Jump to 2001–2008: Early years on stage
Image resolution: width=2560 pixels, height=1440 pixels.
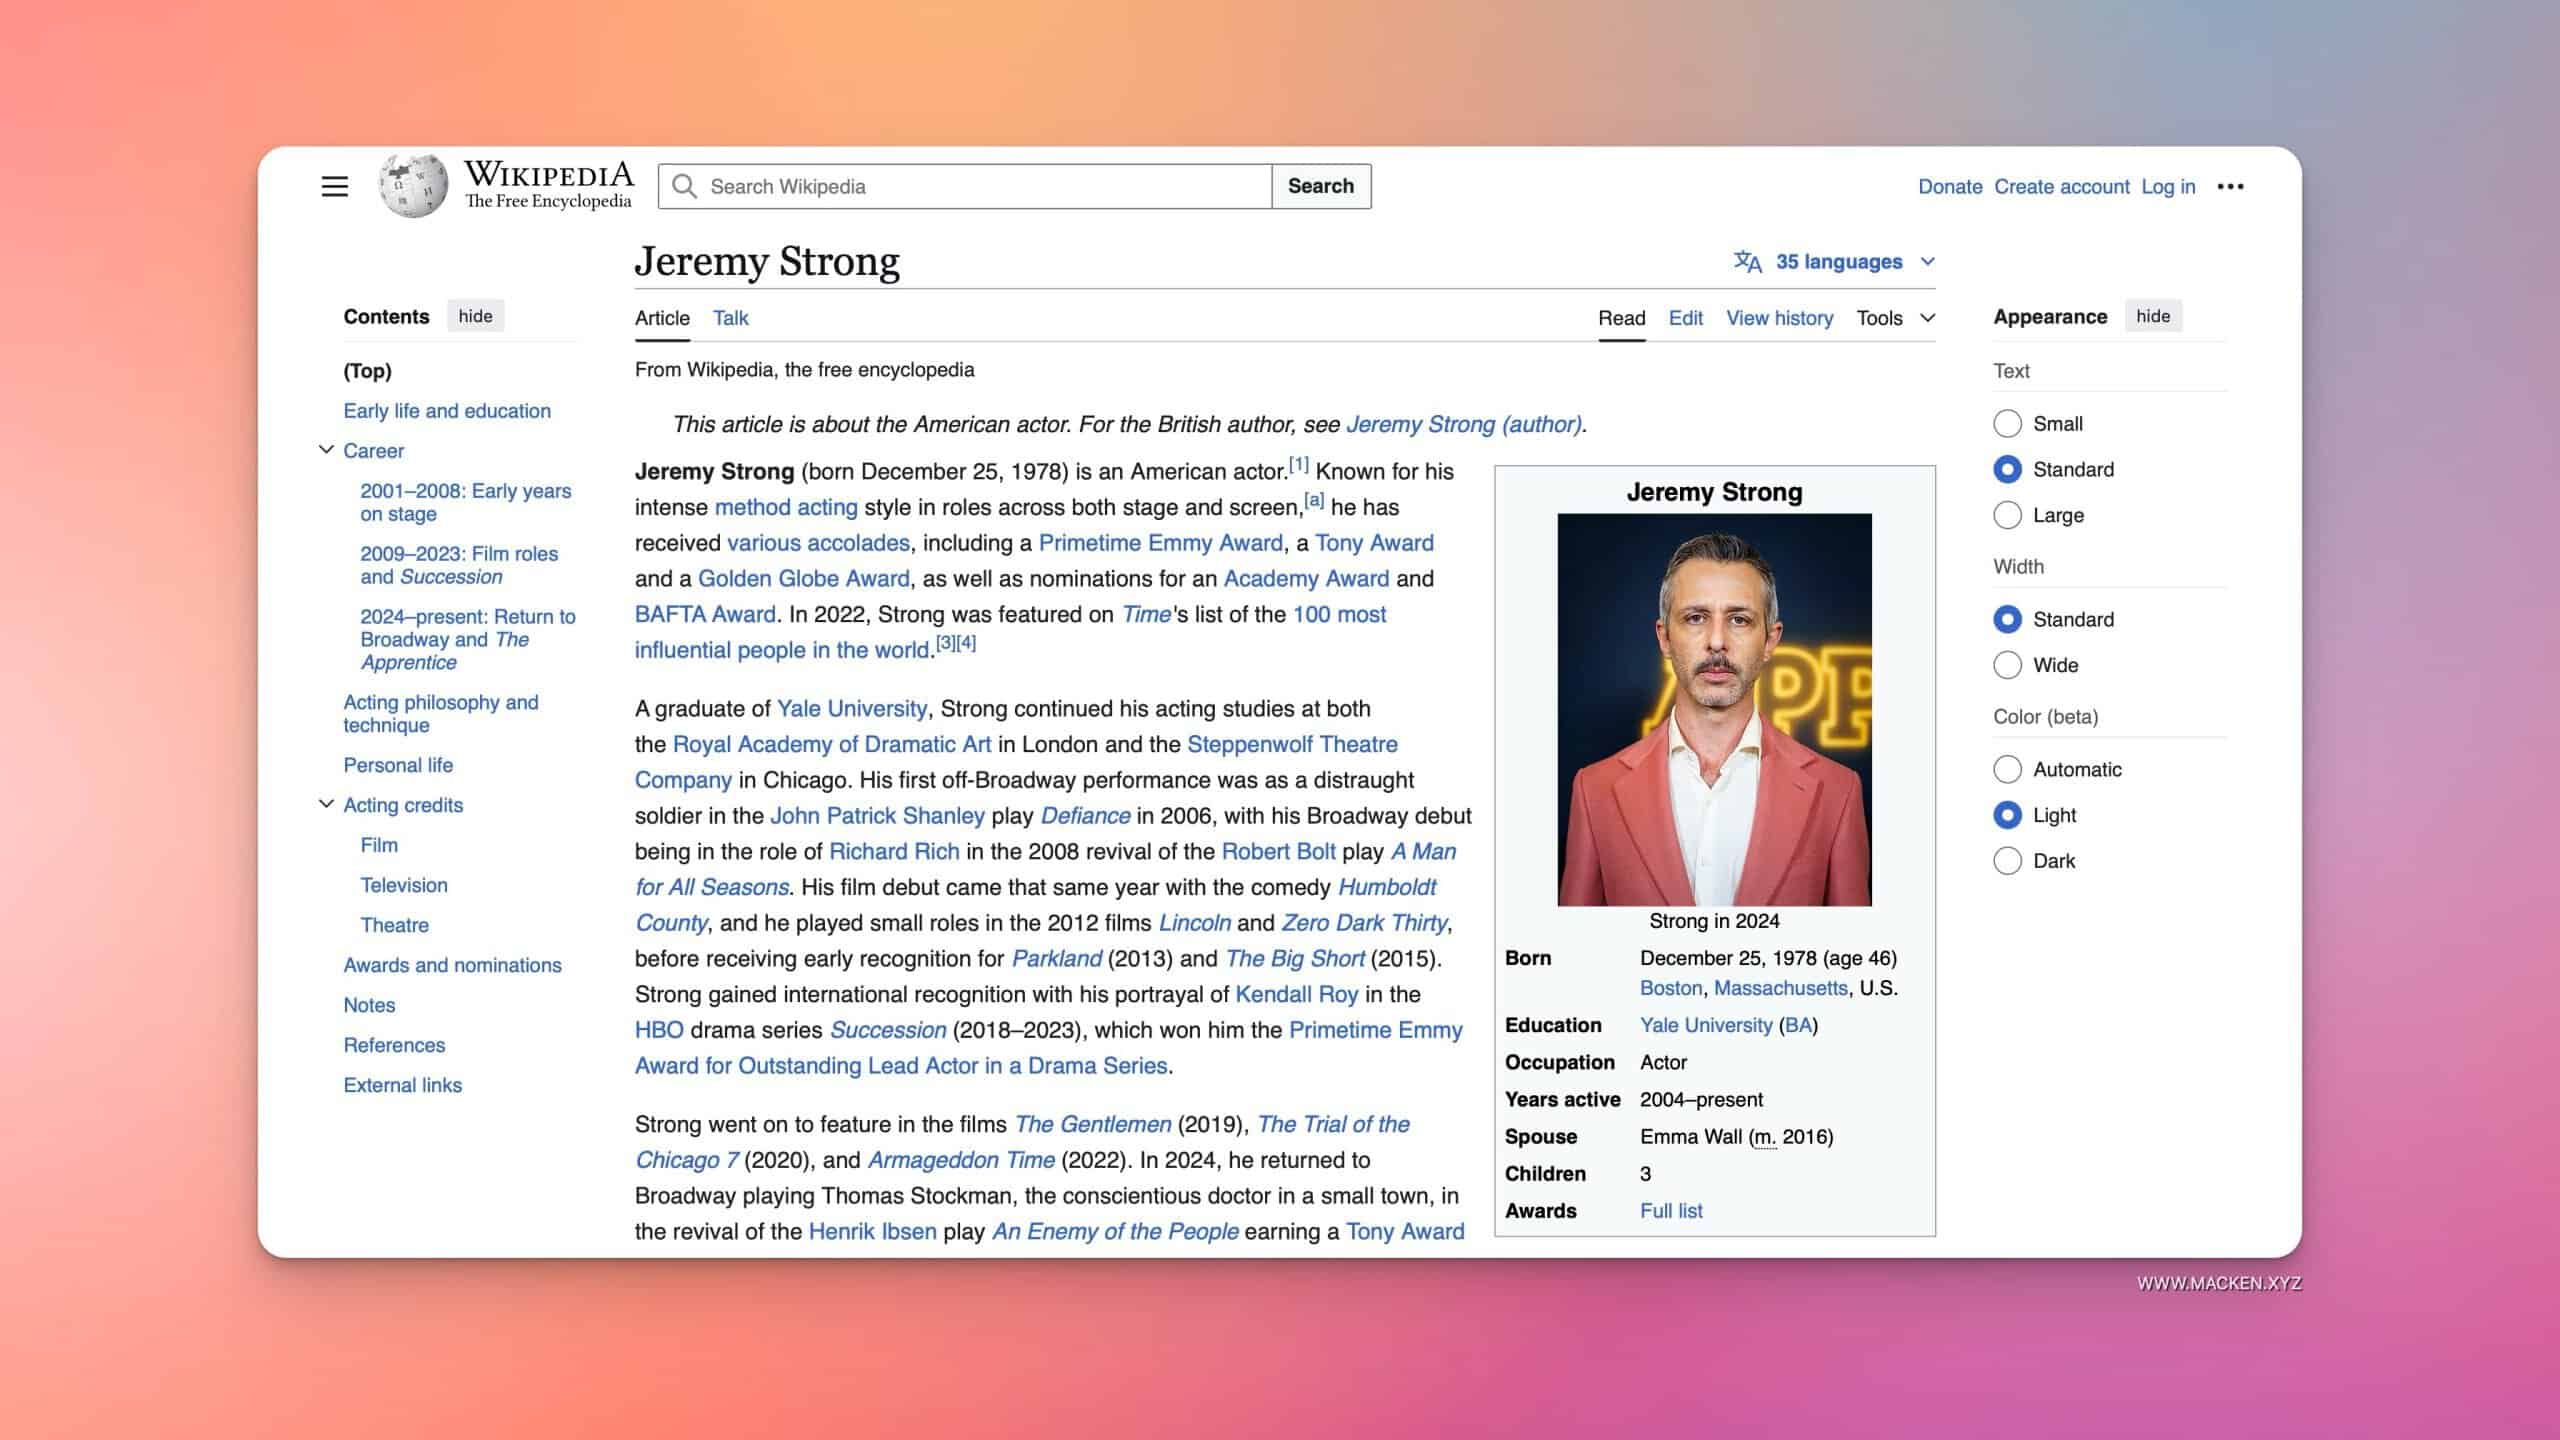click(465, 502)
